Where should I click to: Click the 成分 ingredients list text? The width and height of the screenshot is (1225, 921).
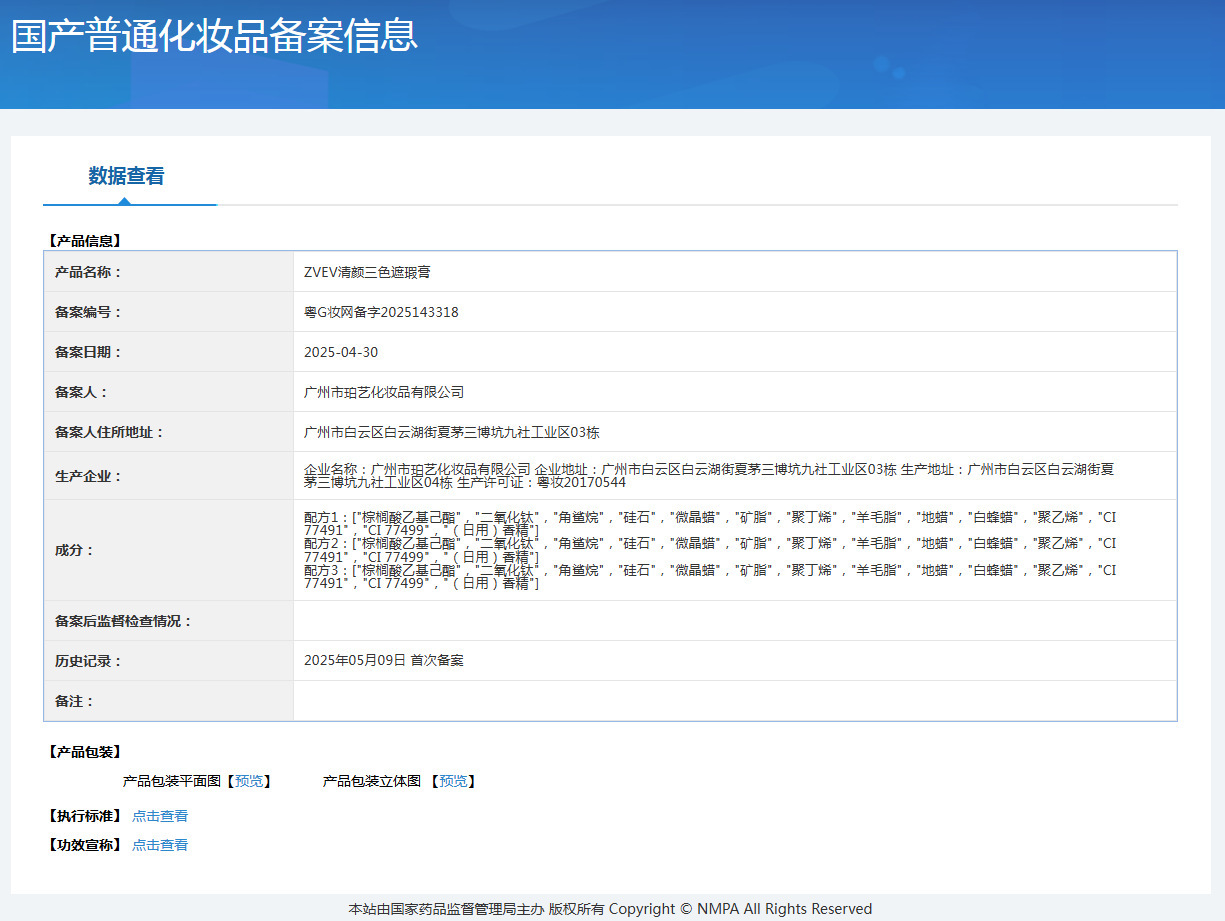(x=708, y=550)
